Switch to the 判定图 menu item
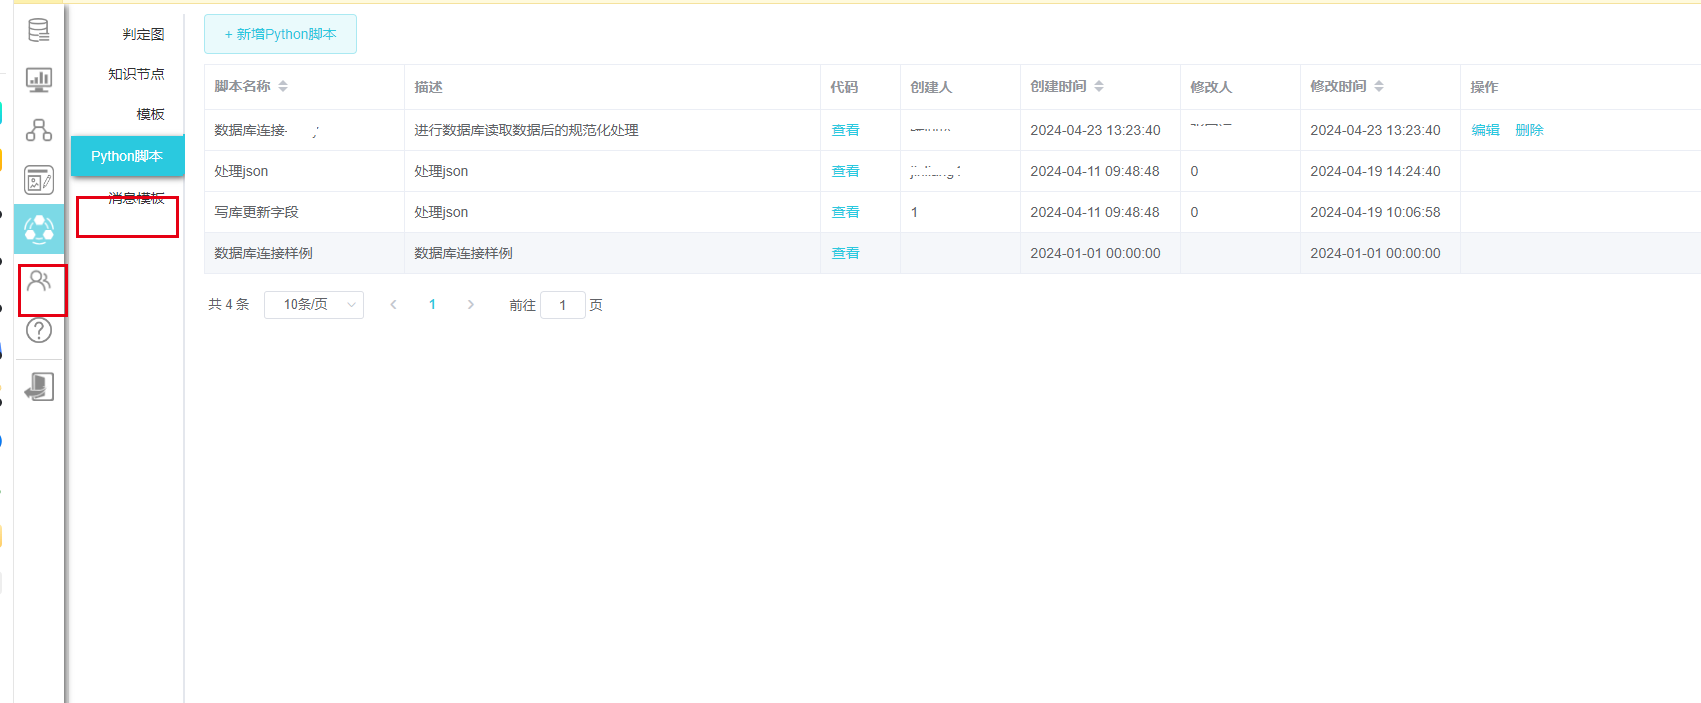The width and height of the screenshot is (1701, 703). tap(143, 34)
